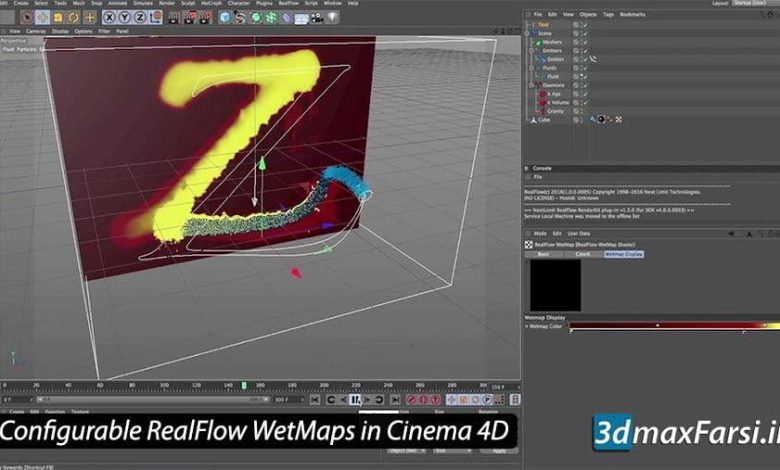Open viewport Display menu
780x470 pixels.
[61, 31]
